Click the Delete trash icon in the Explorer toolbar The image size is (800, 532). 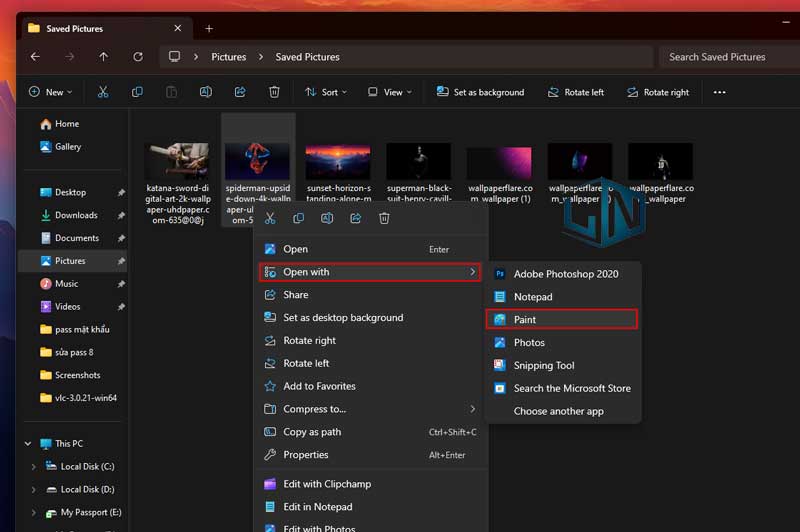click(274, 92)
